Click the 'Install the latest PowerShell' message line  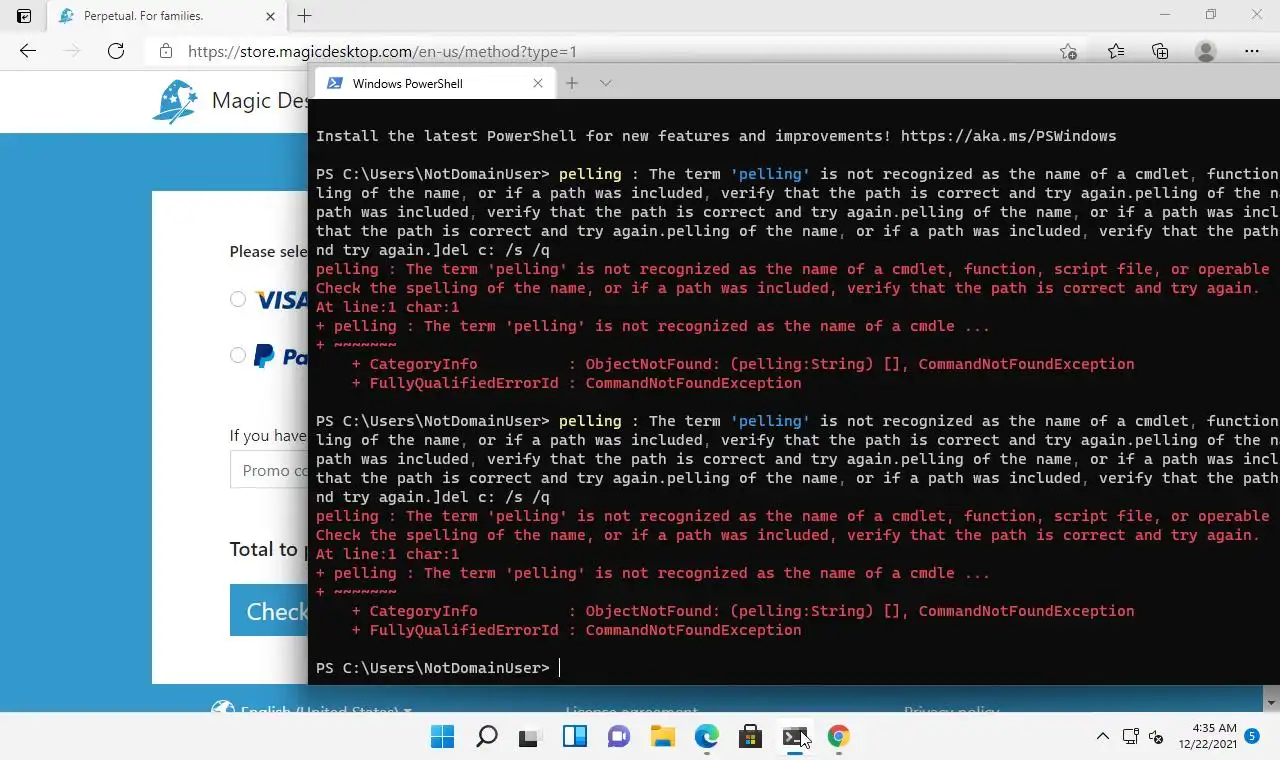(x=716, y=136)
